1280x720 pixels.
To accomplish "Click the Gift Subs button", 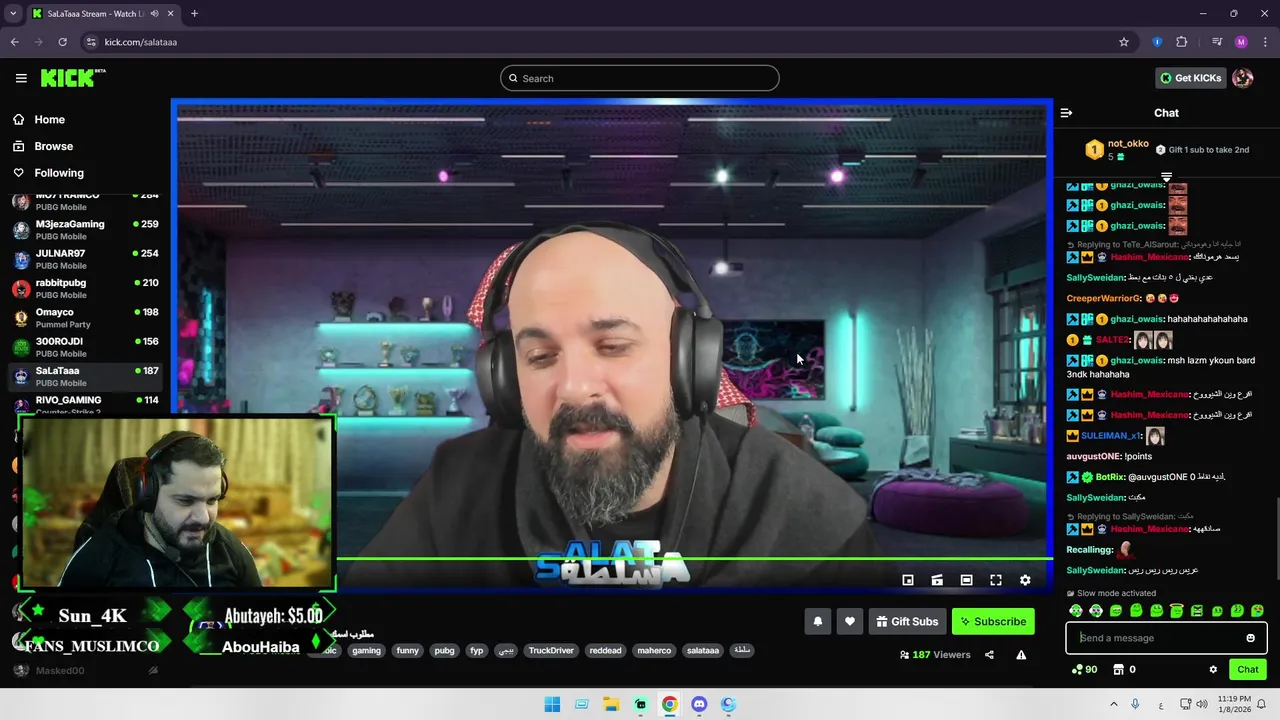I will coord(907,621).
